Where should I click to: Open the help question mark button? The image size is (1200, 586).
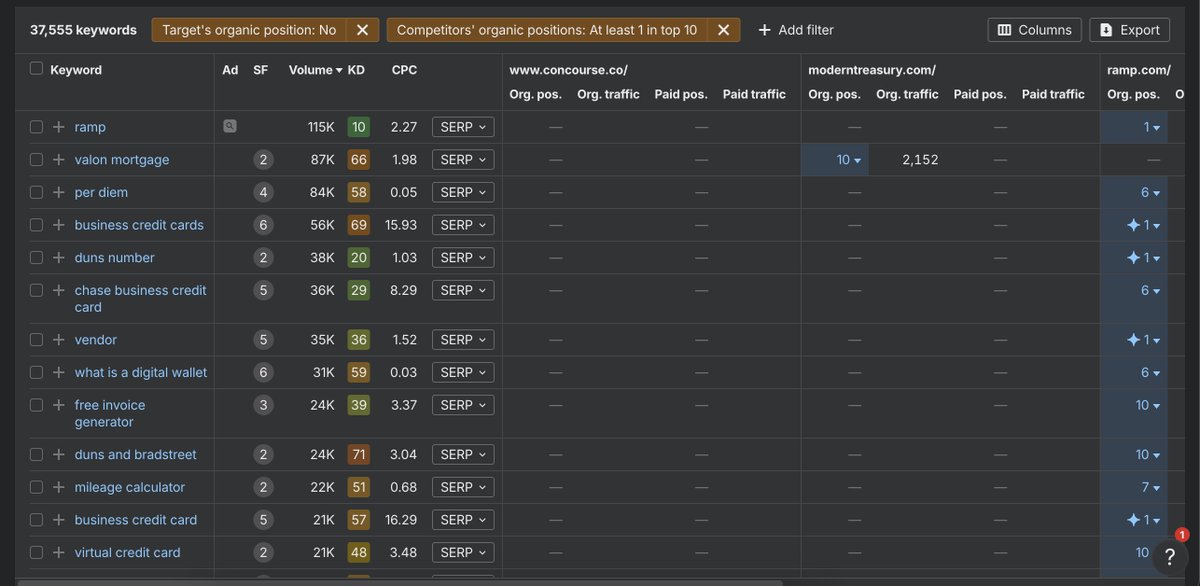(x=1169, y=557)
